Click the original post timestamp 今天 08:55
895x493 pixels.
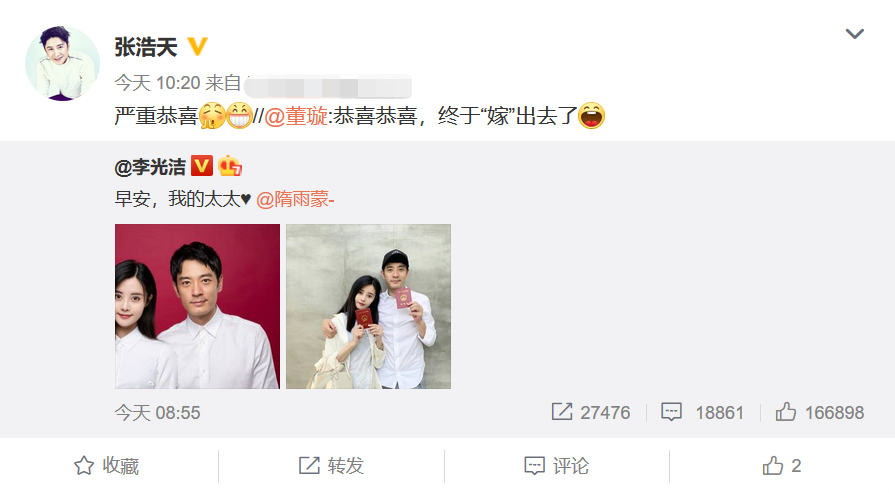[x=158, y=413]
